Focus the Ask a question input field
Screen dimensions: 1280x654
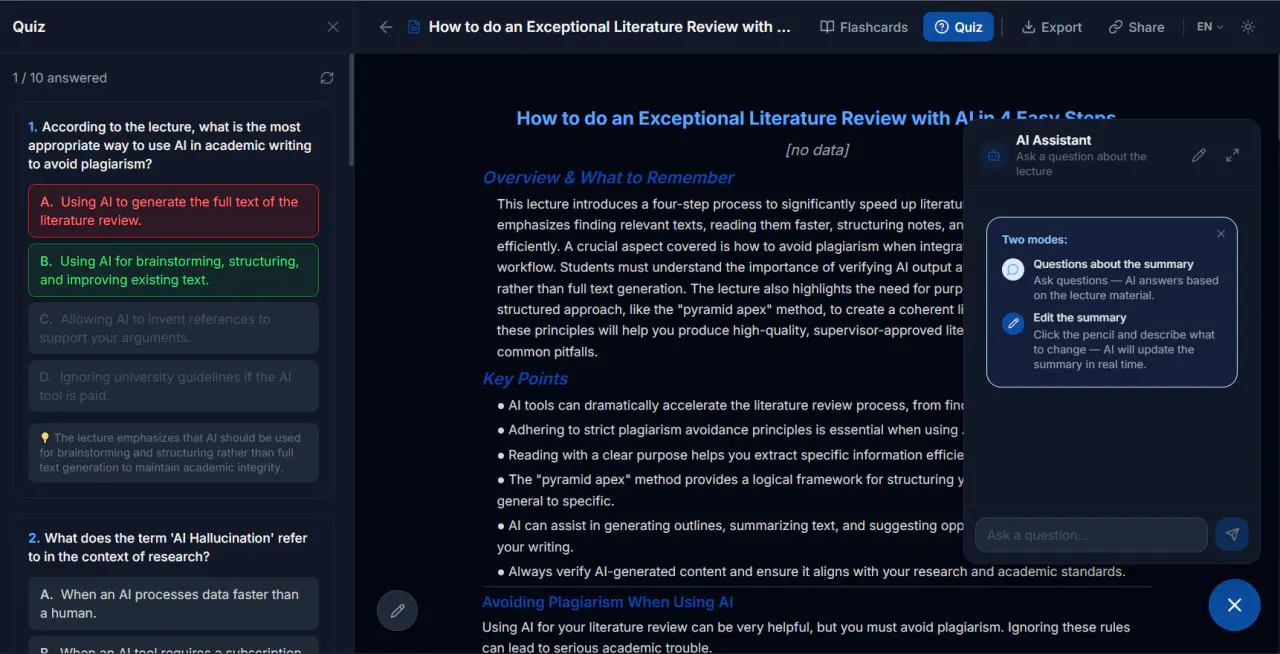(x=1091, y=535)
